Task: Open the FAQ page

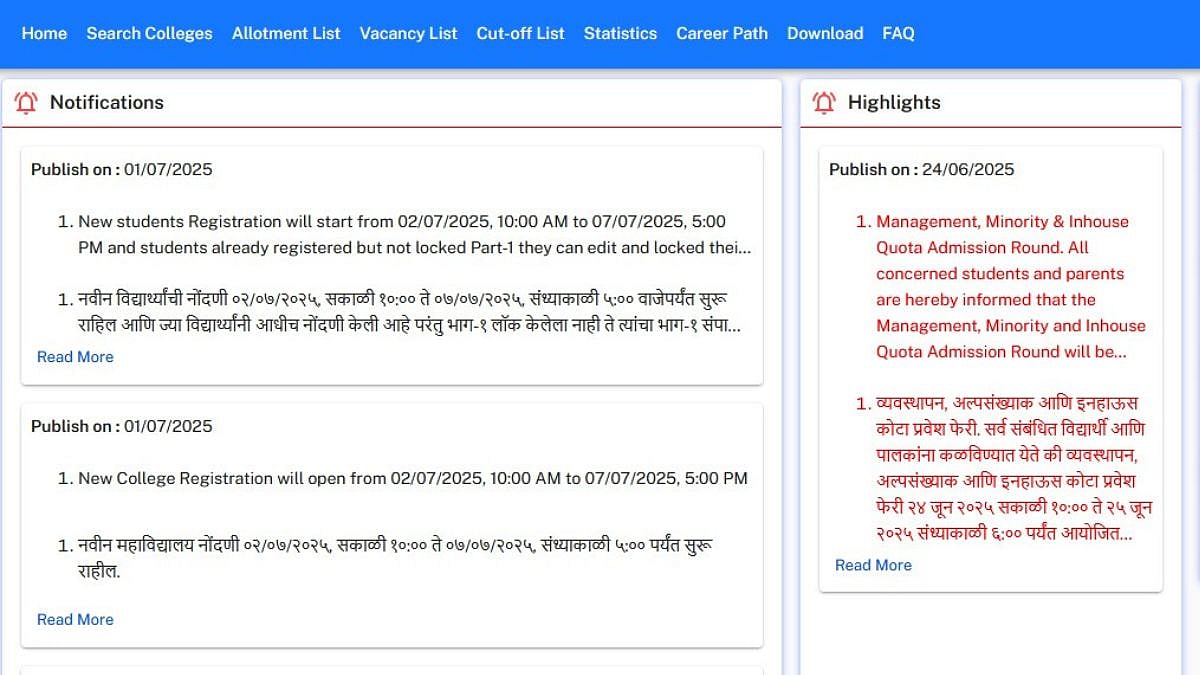Action: pos(898,33)
